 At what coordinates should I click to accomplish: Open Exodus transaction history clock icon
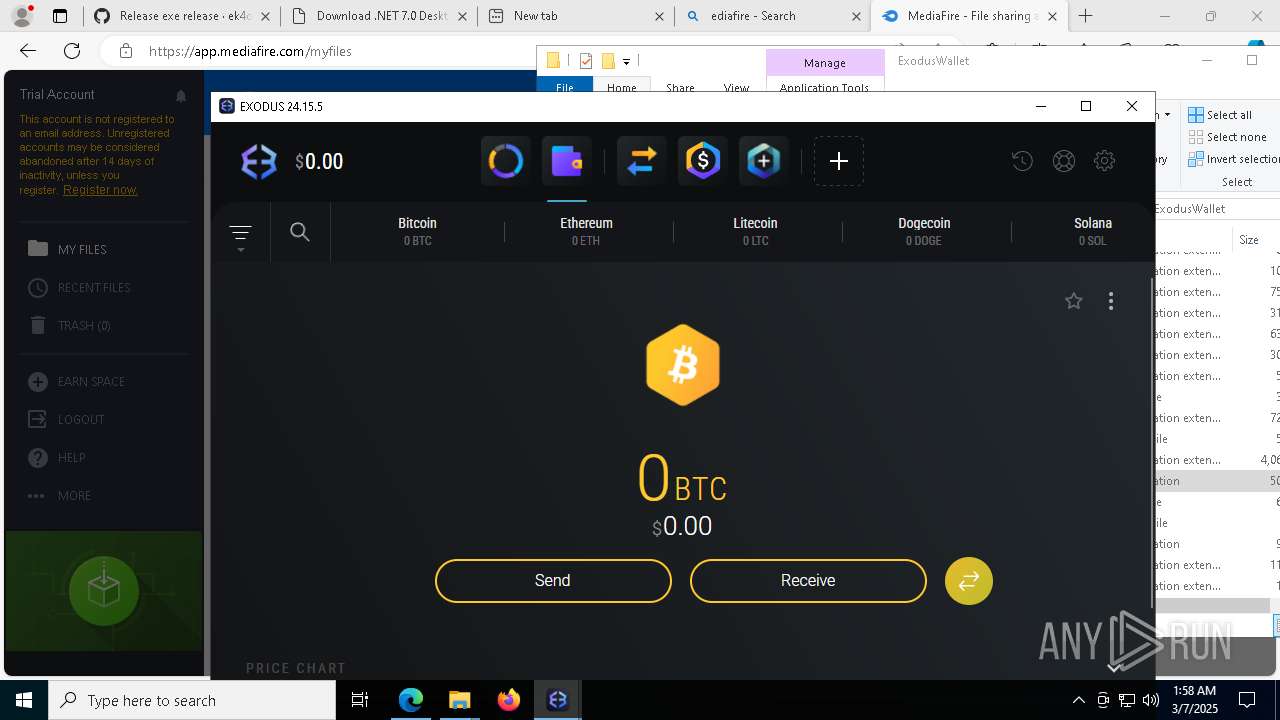pos(1022,161)
